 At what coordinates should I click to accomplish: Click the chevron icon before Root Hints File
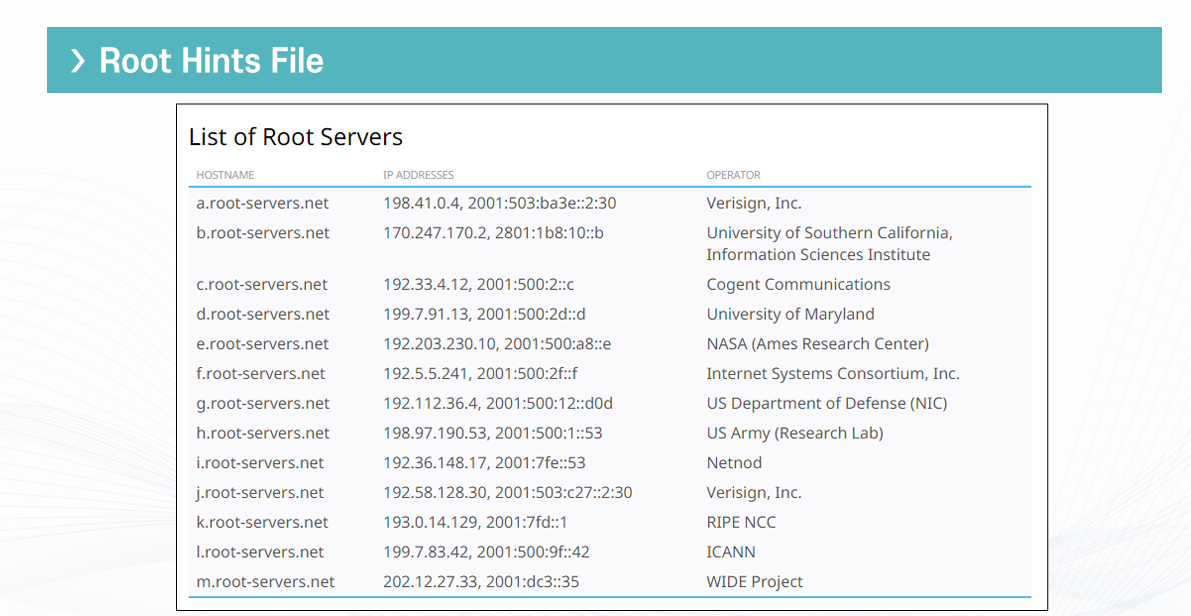[77, 61]
